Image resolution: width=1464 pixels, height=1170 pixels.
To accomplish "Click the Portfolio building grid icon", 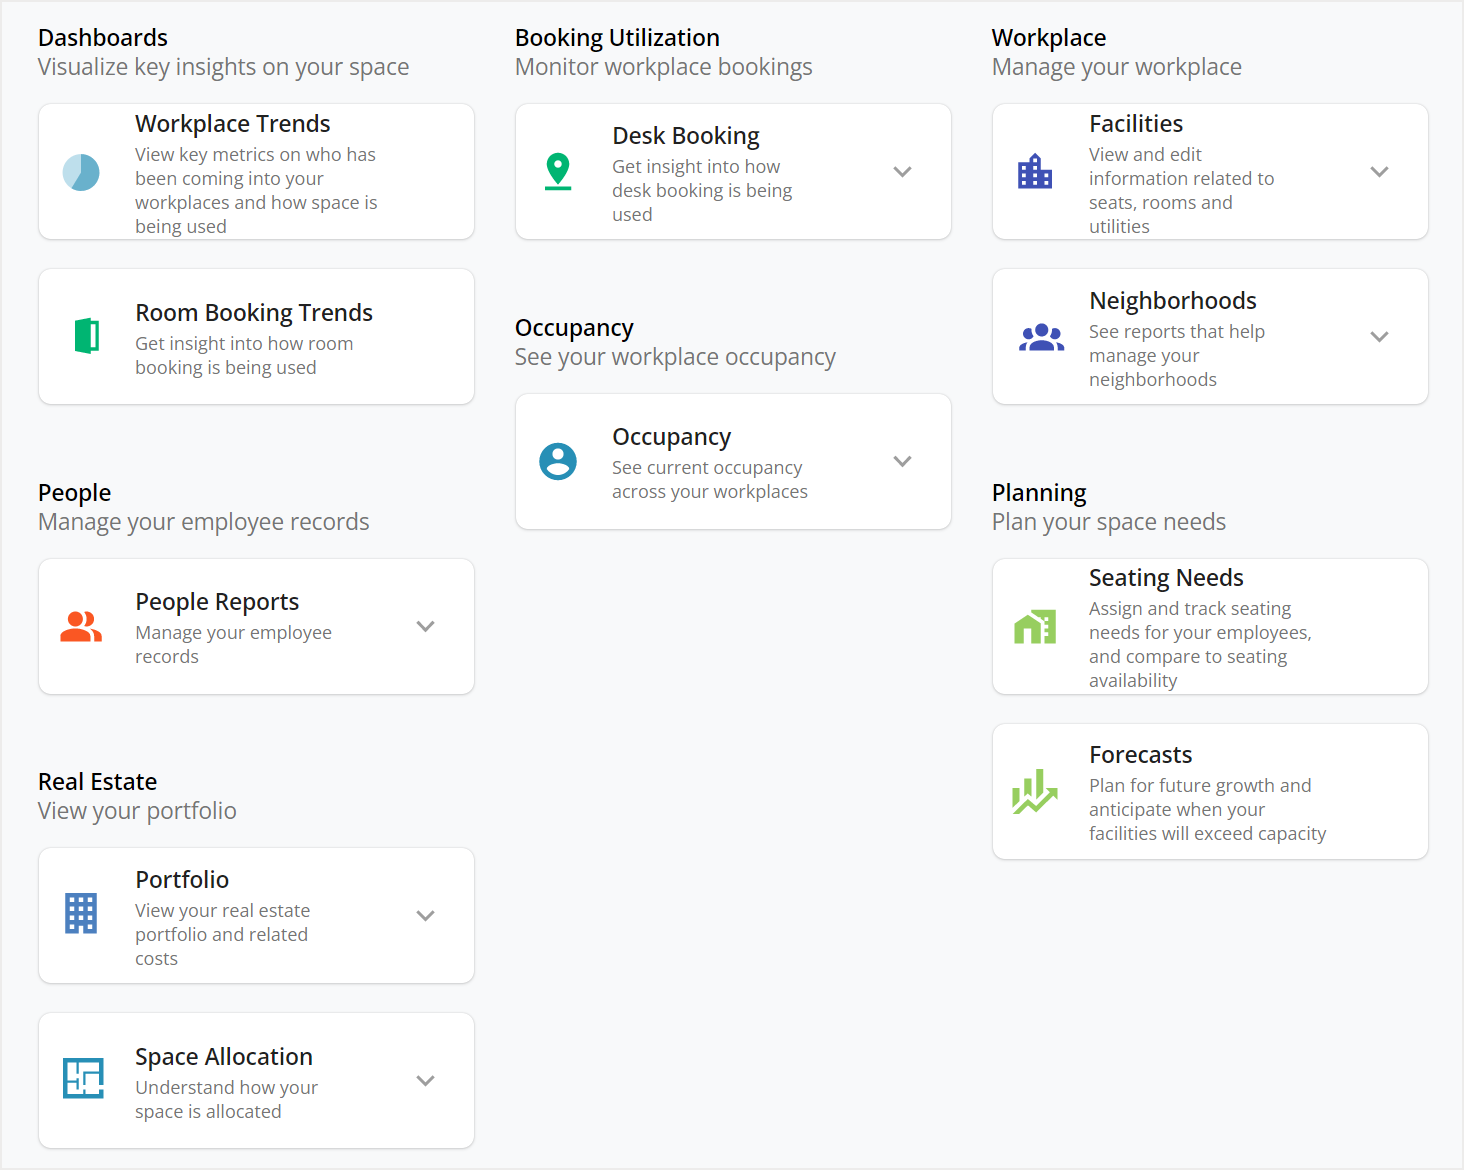I will pos(81,915).
